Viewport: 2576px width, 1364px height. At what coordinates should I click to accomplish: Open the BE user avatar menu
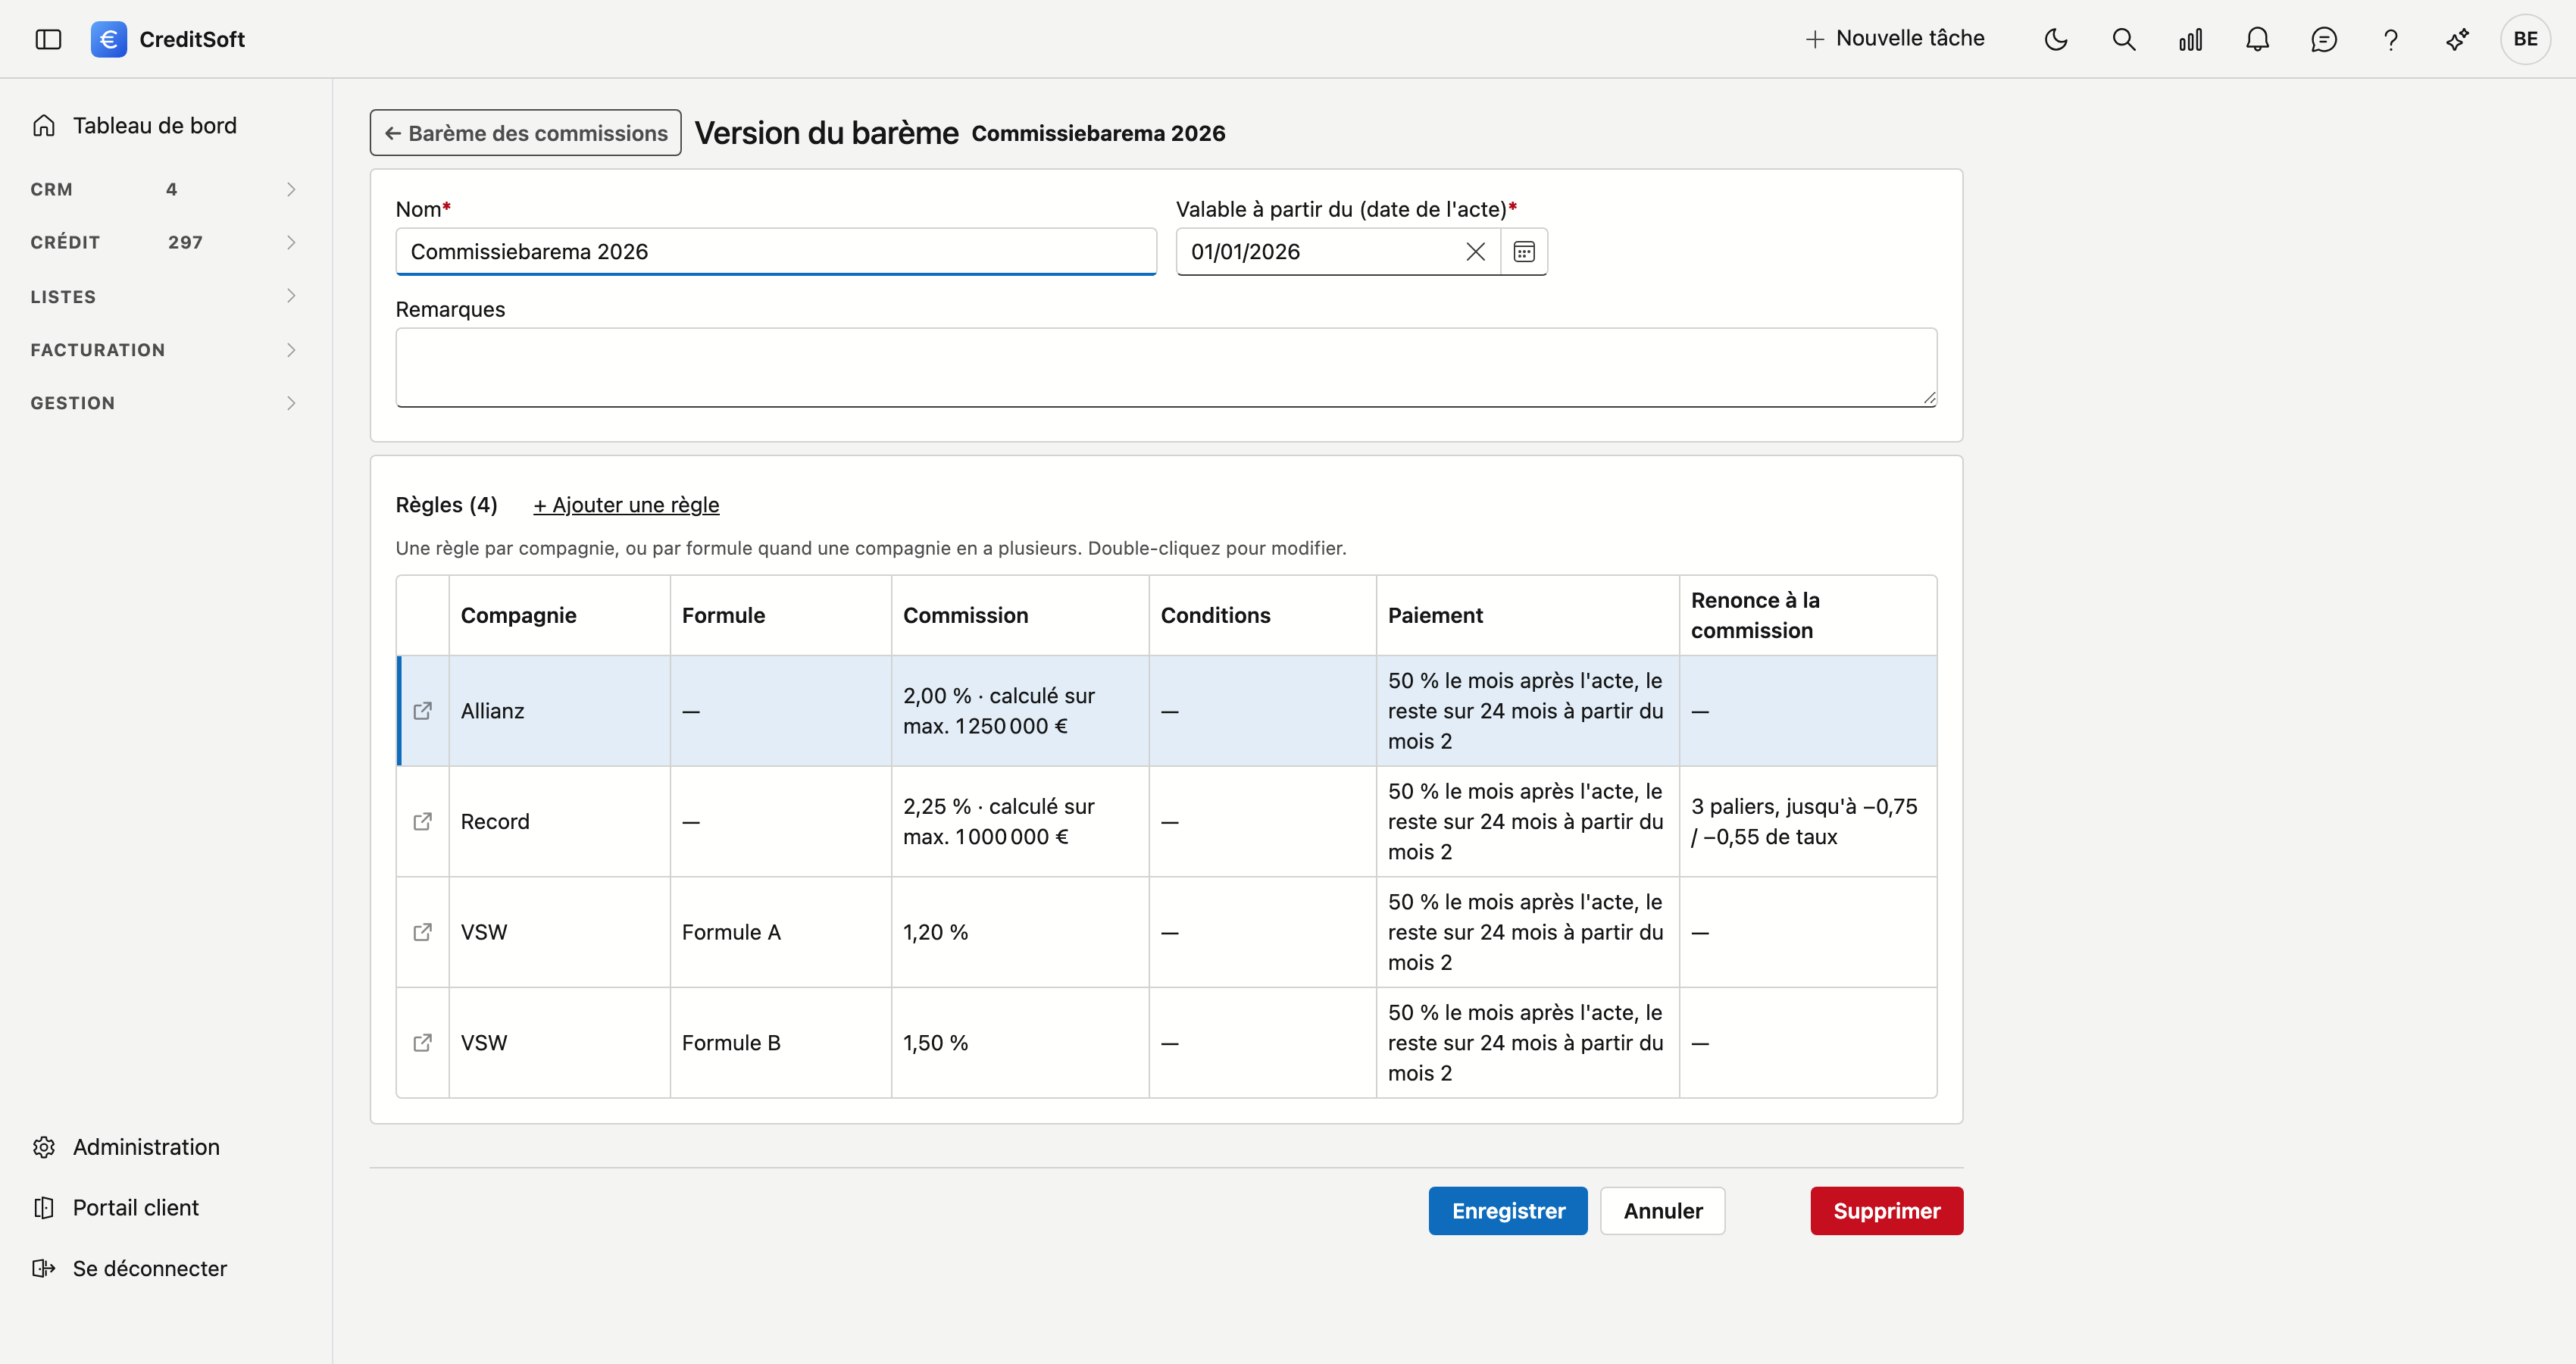pyautogui.click(x=2525, y=39)
